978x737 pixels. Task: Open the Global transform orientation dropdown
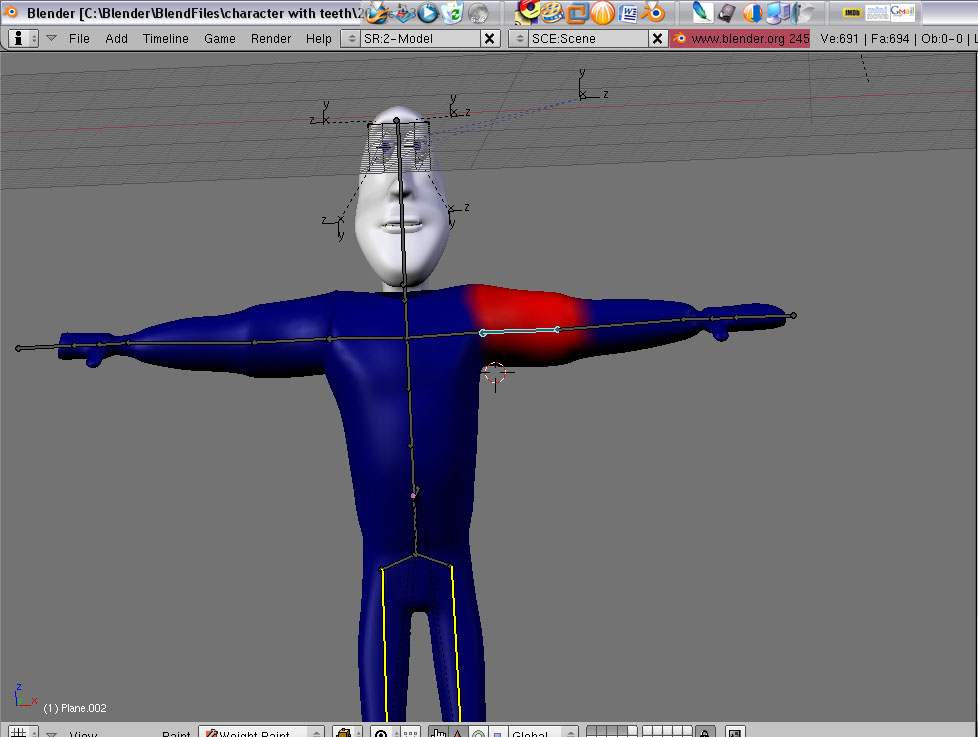tap(543, 733)
